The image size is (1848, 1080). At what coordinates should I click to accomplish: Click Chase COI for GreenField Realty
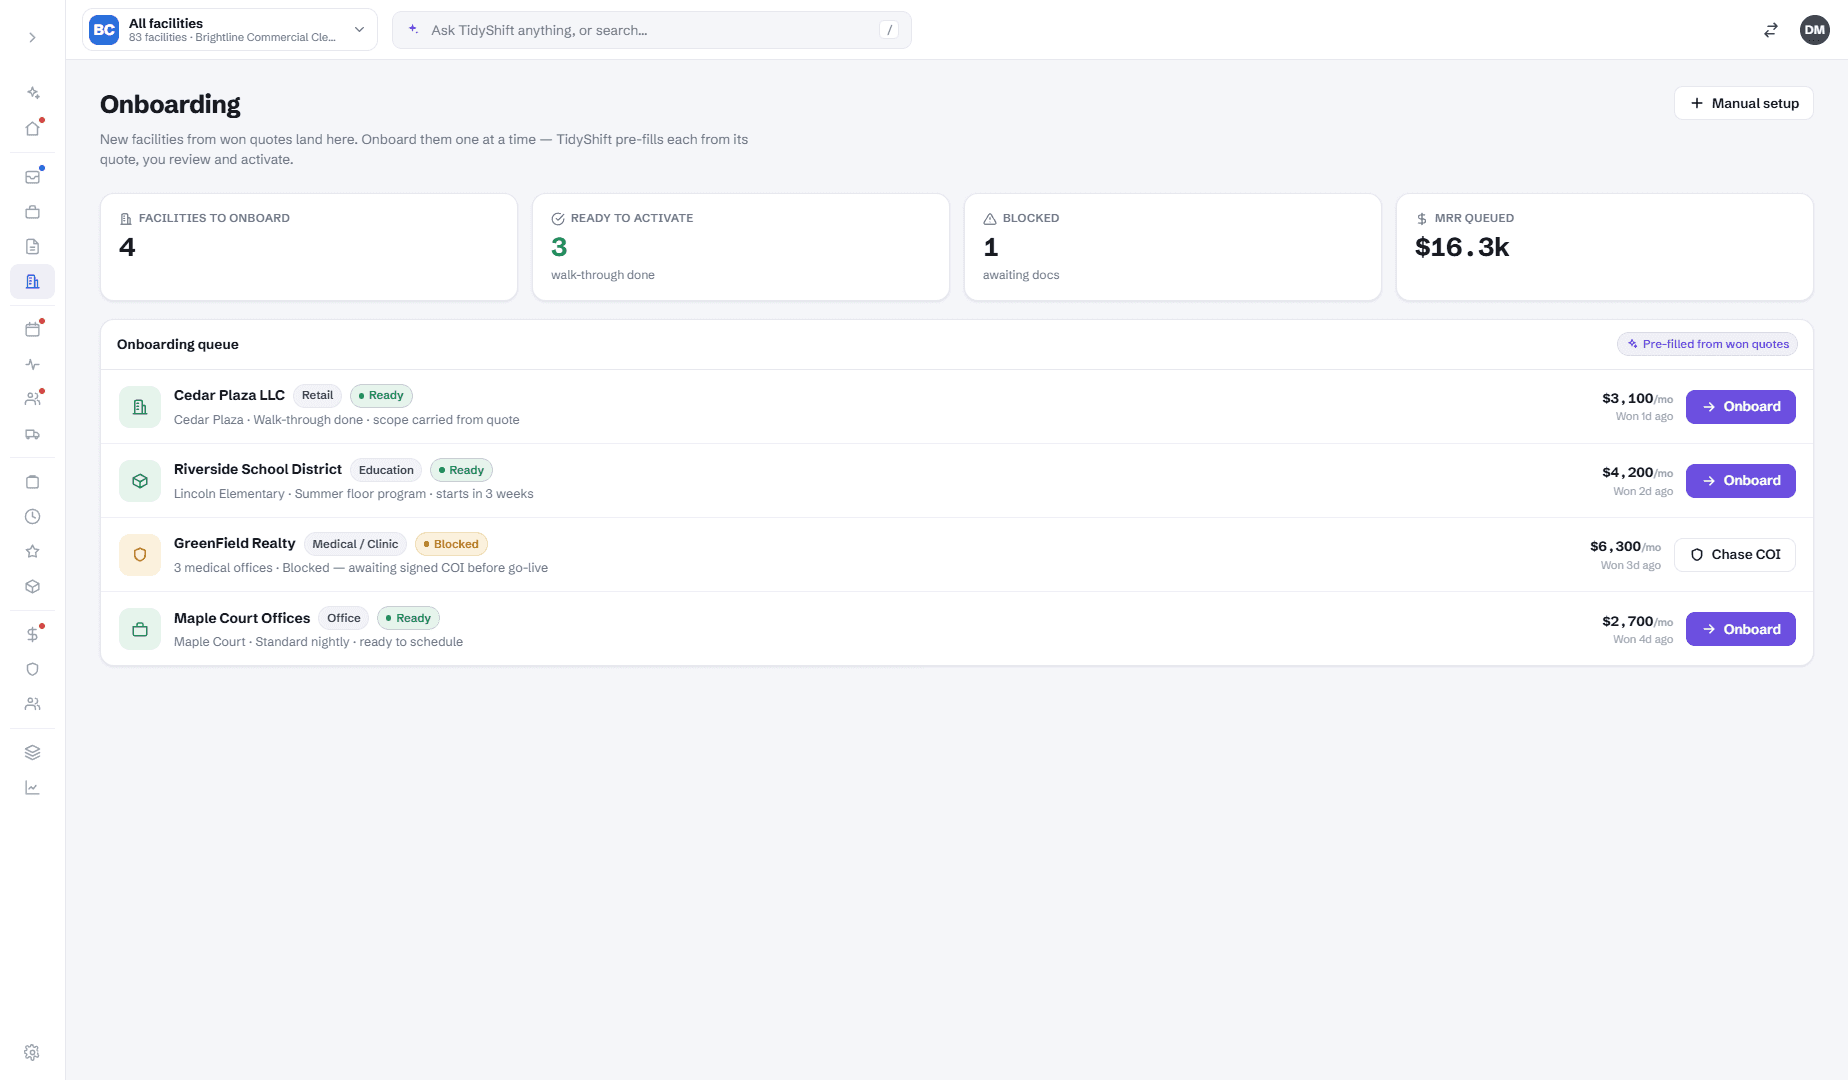[1734, 555]
